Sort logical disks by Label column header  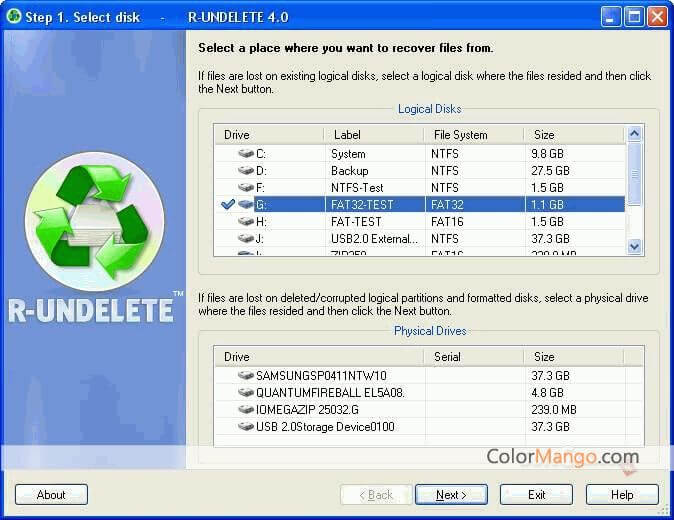click(x=373, y=135)
